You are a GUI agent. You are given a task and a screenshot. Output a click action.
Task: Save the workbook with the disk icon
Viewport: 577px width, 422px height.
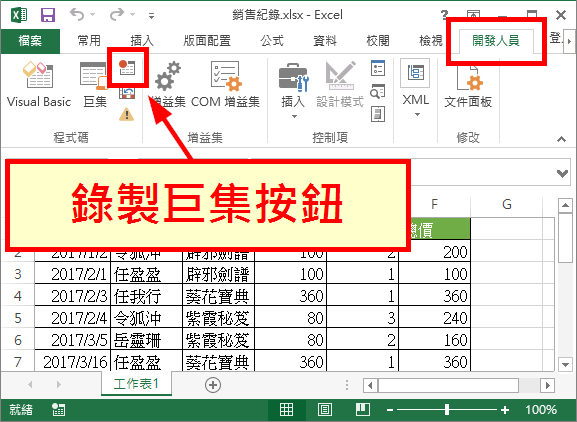click(x=48, y=15)
